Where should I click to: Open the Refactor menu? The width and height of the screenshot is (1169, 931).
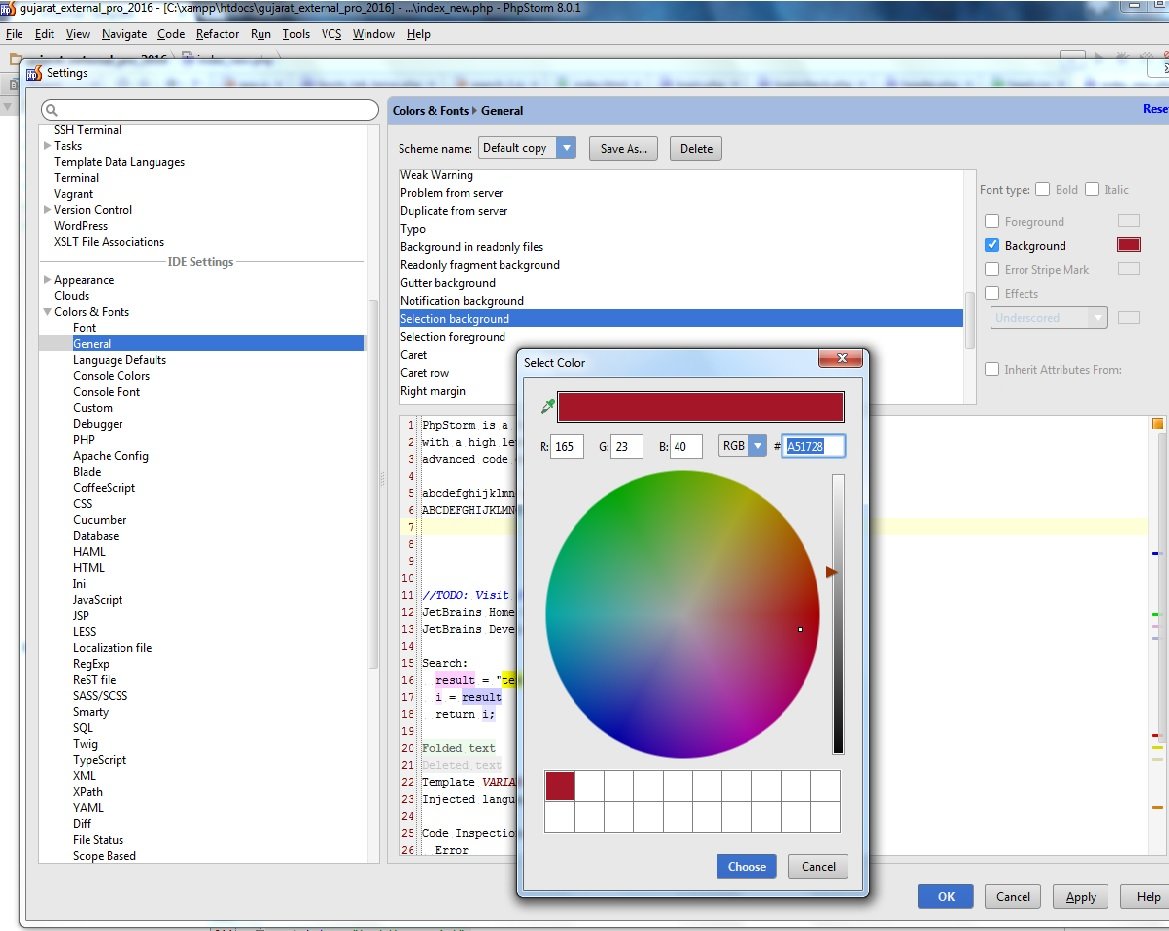pos(217,34)
